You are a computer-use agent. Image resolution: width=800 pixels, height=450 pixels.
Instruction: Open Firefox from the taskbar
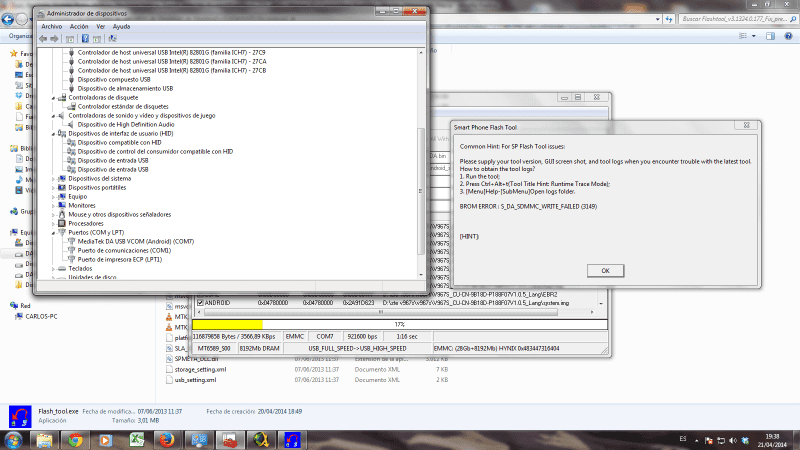pyautogui.click(x=167, y=440)
